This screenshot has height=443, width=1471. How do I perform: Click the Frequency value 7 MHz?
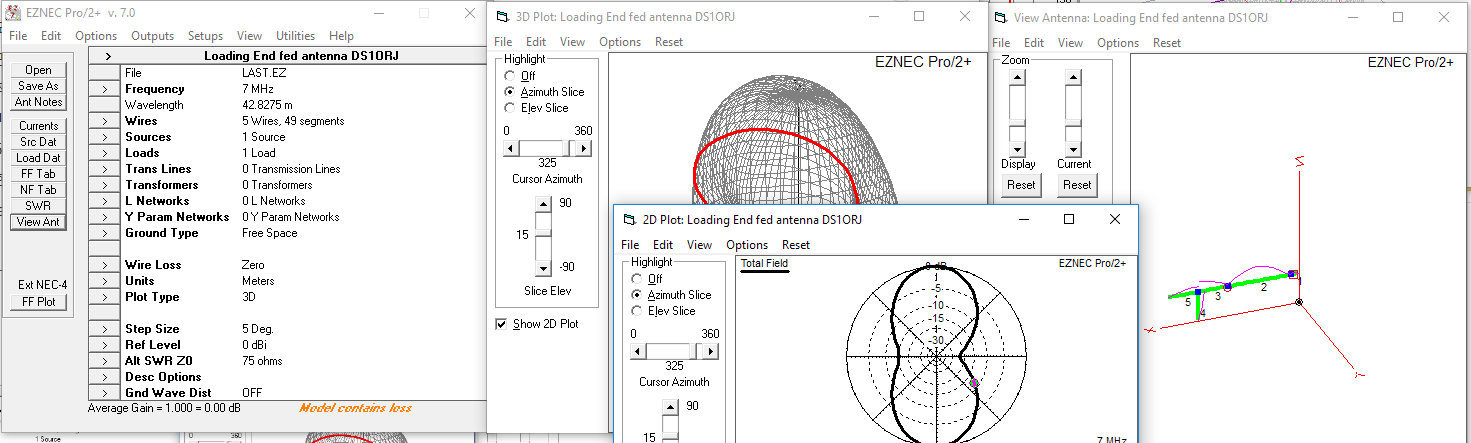259,89
